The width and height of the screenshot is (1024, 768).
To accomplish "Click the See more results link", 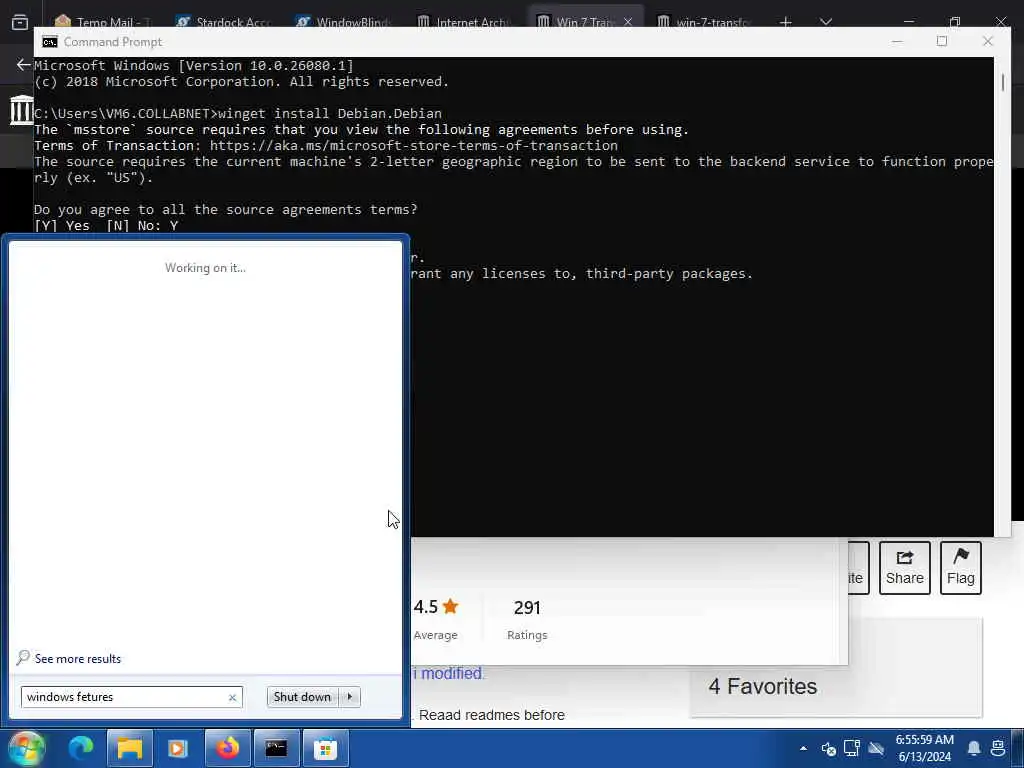I will click(x=78, y=658).
